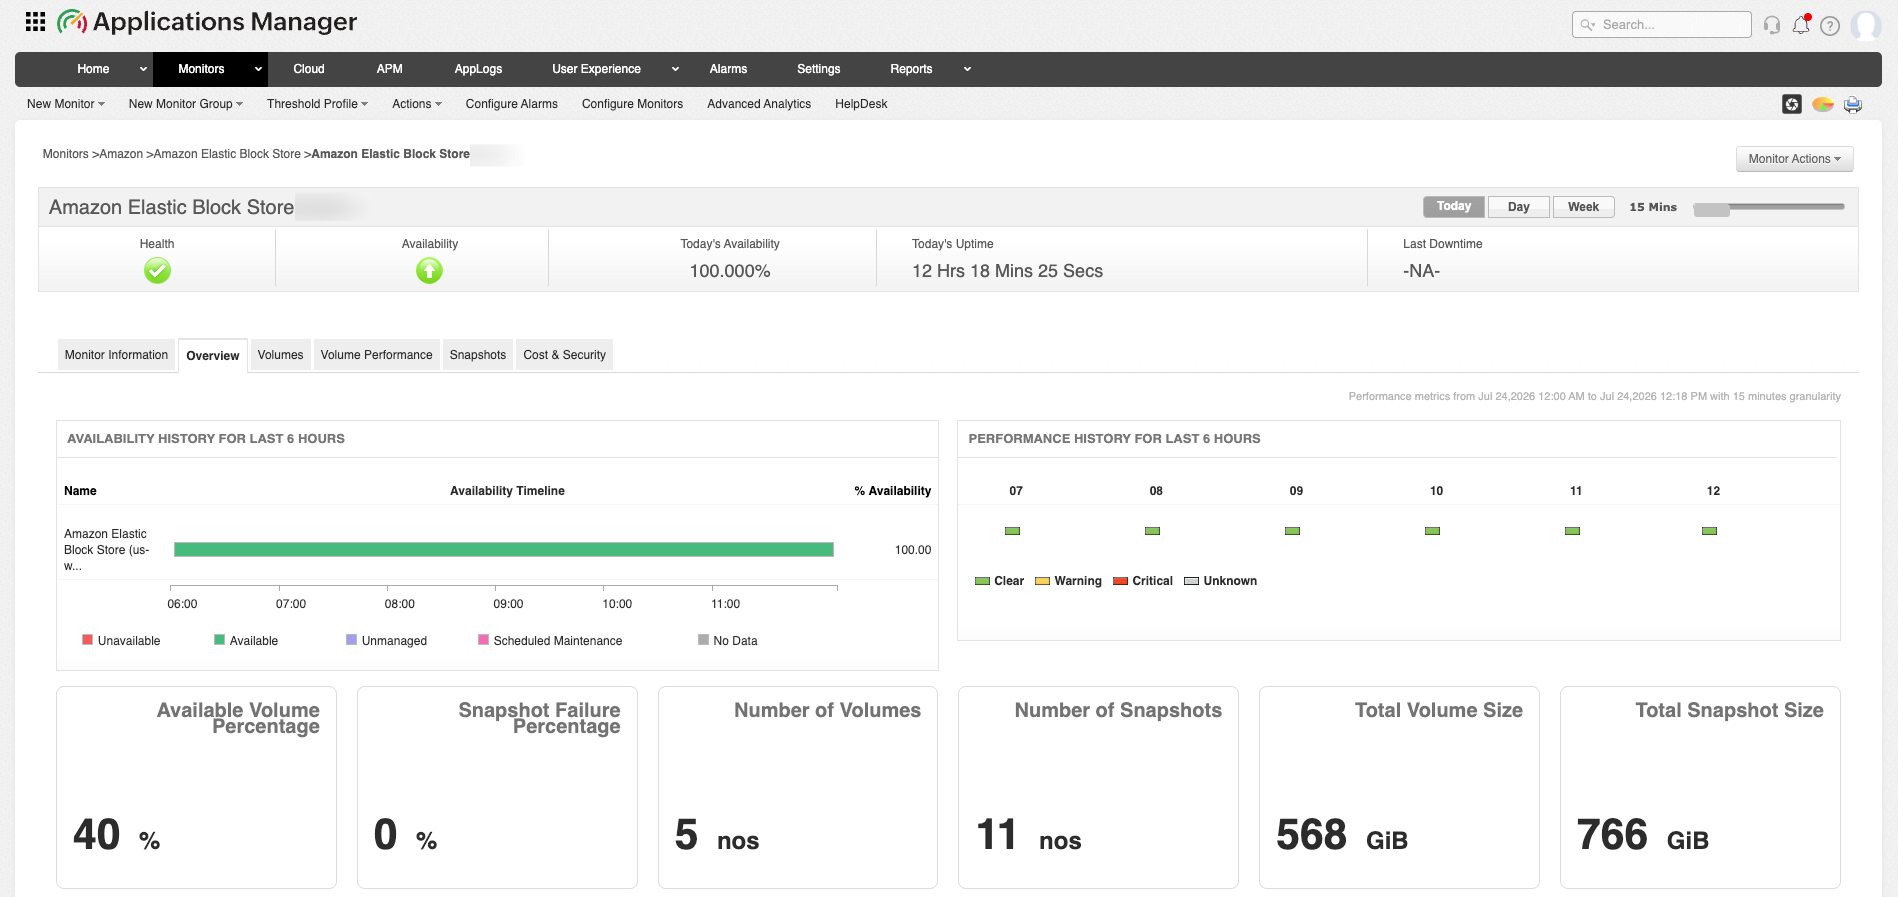The width and height of the screenshot is (1898, 897).
Task: Switch to the Volume Performance tab
Action: coord(376,355)
